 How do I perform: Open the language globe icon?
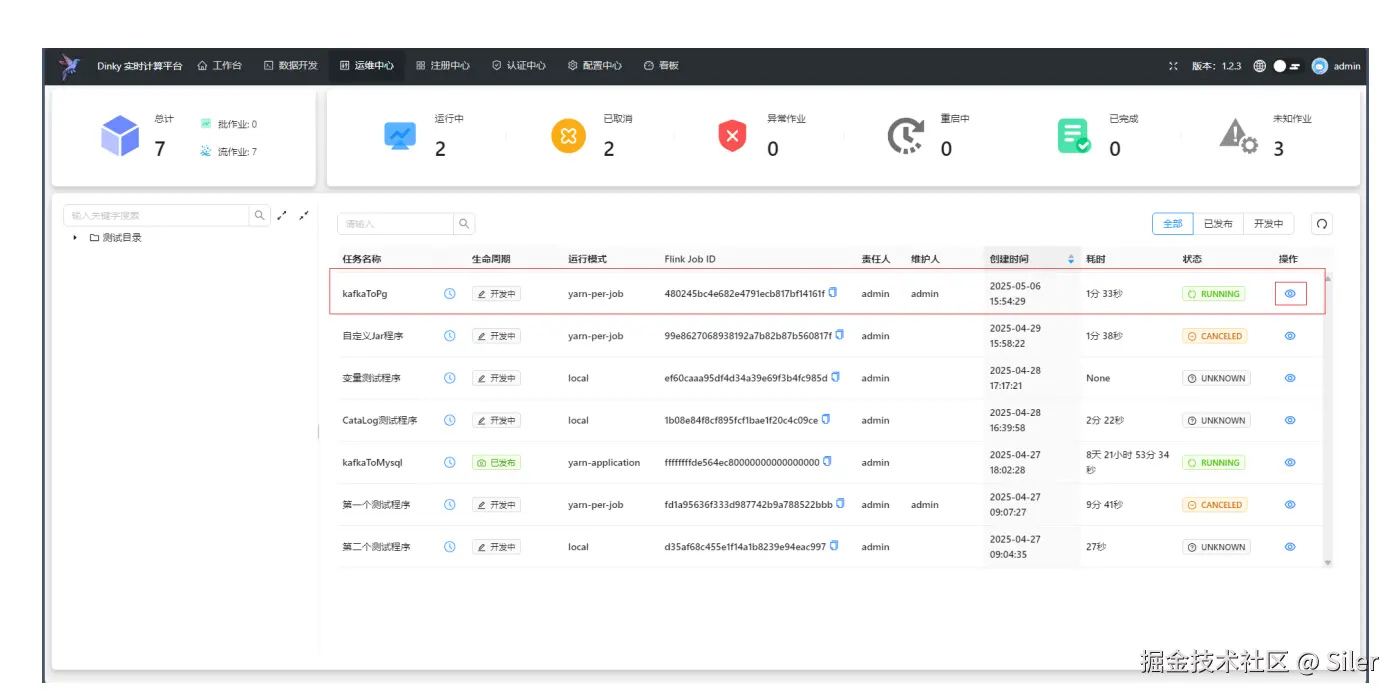[x=1260, y=66]
